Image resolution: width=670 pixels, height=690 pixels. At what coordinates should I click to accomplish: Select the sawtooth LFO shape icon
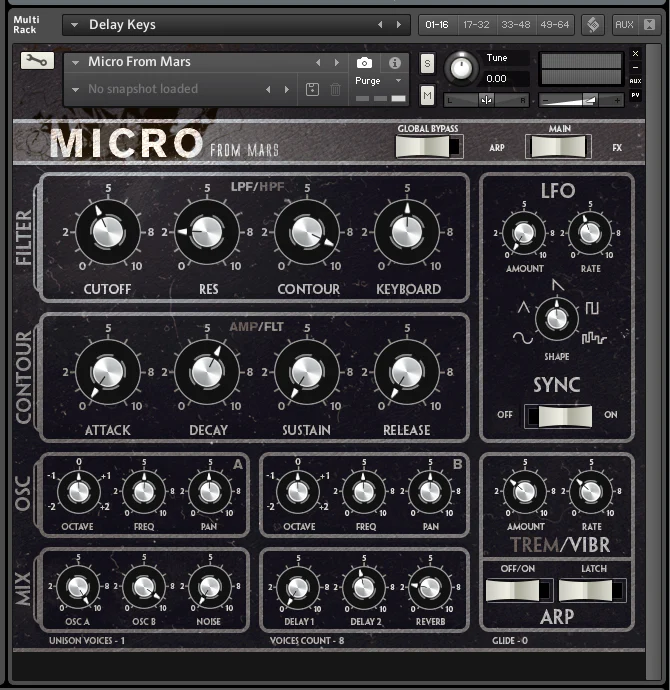point(558,285)
